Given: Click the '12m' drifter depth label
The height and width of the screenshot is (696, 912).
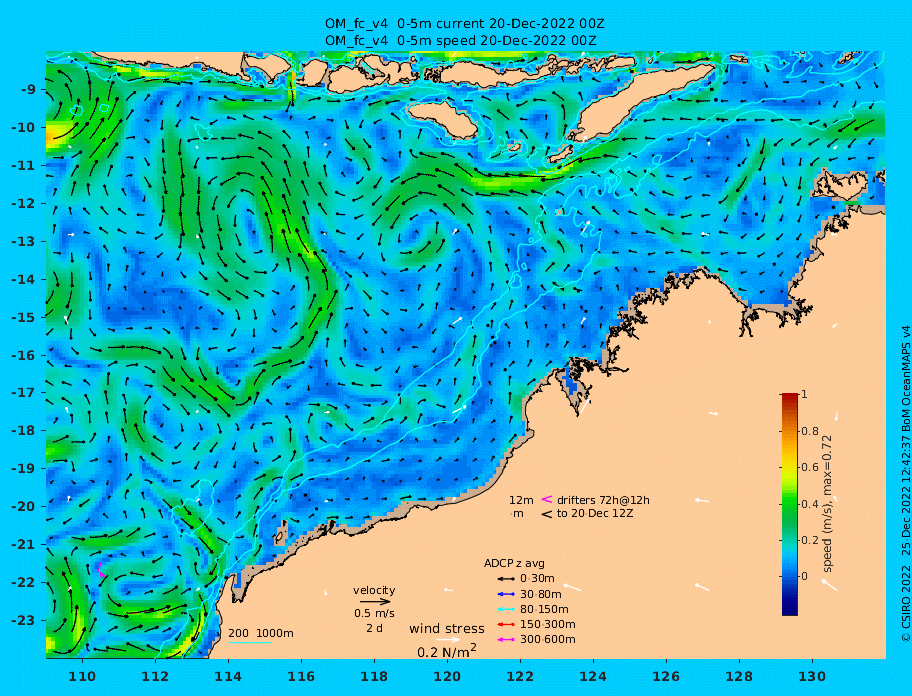Looking at the screenshot, I should pos(521,500).
